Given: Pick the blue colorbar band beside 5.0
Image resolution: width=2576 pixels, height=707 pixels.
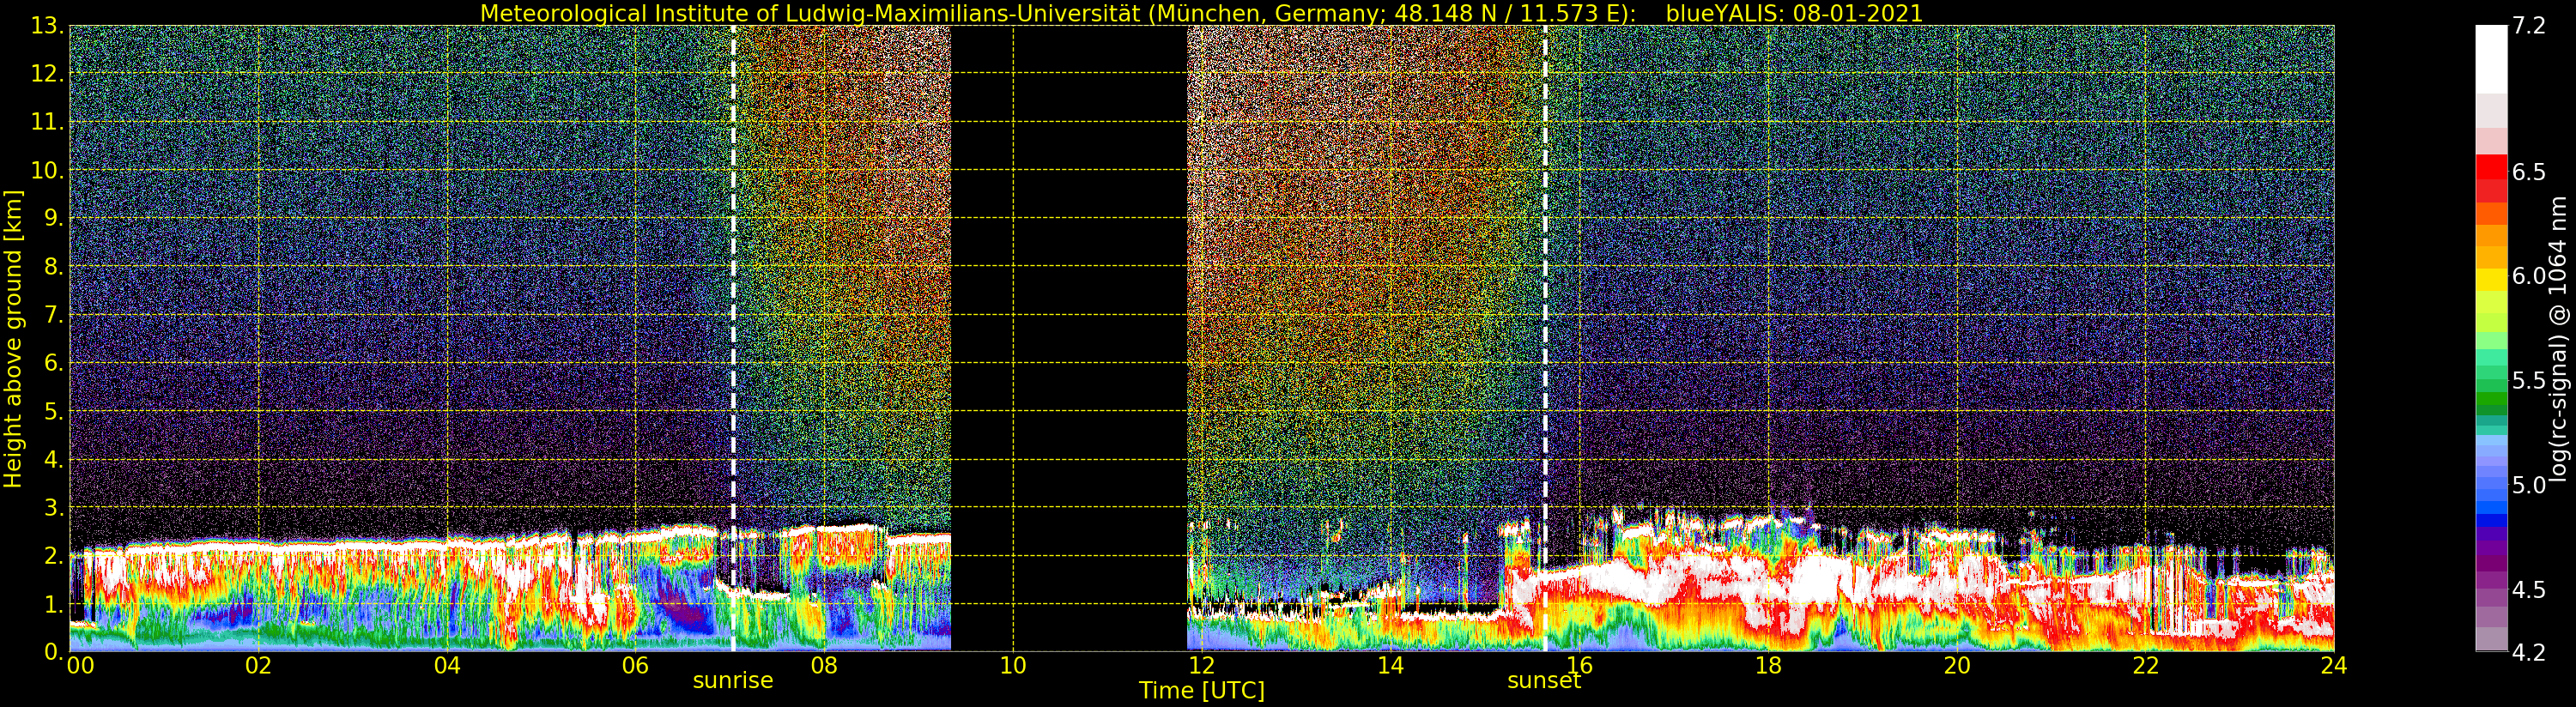Looking at the screenshot, I should pos(2491,485).
